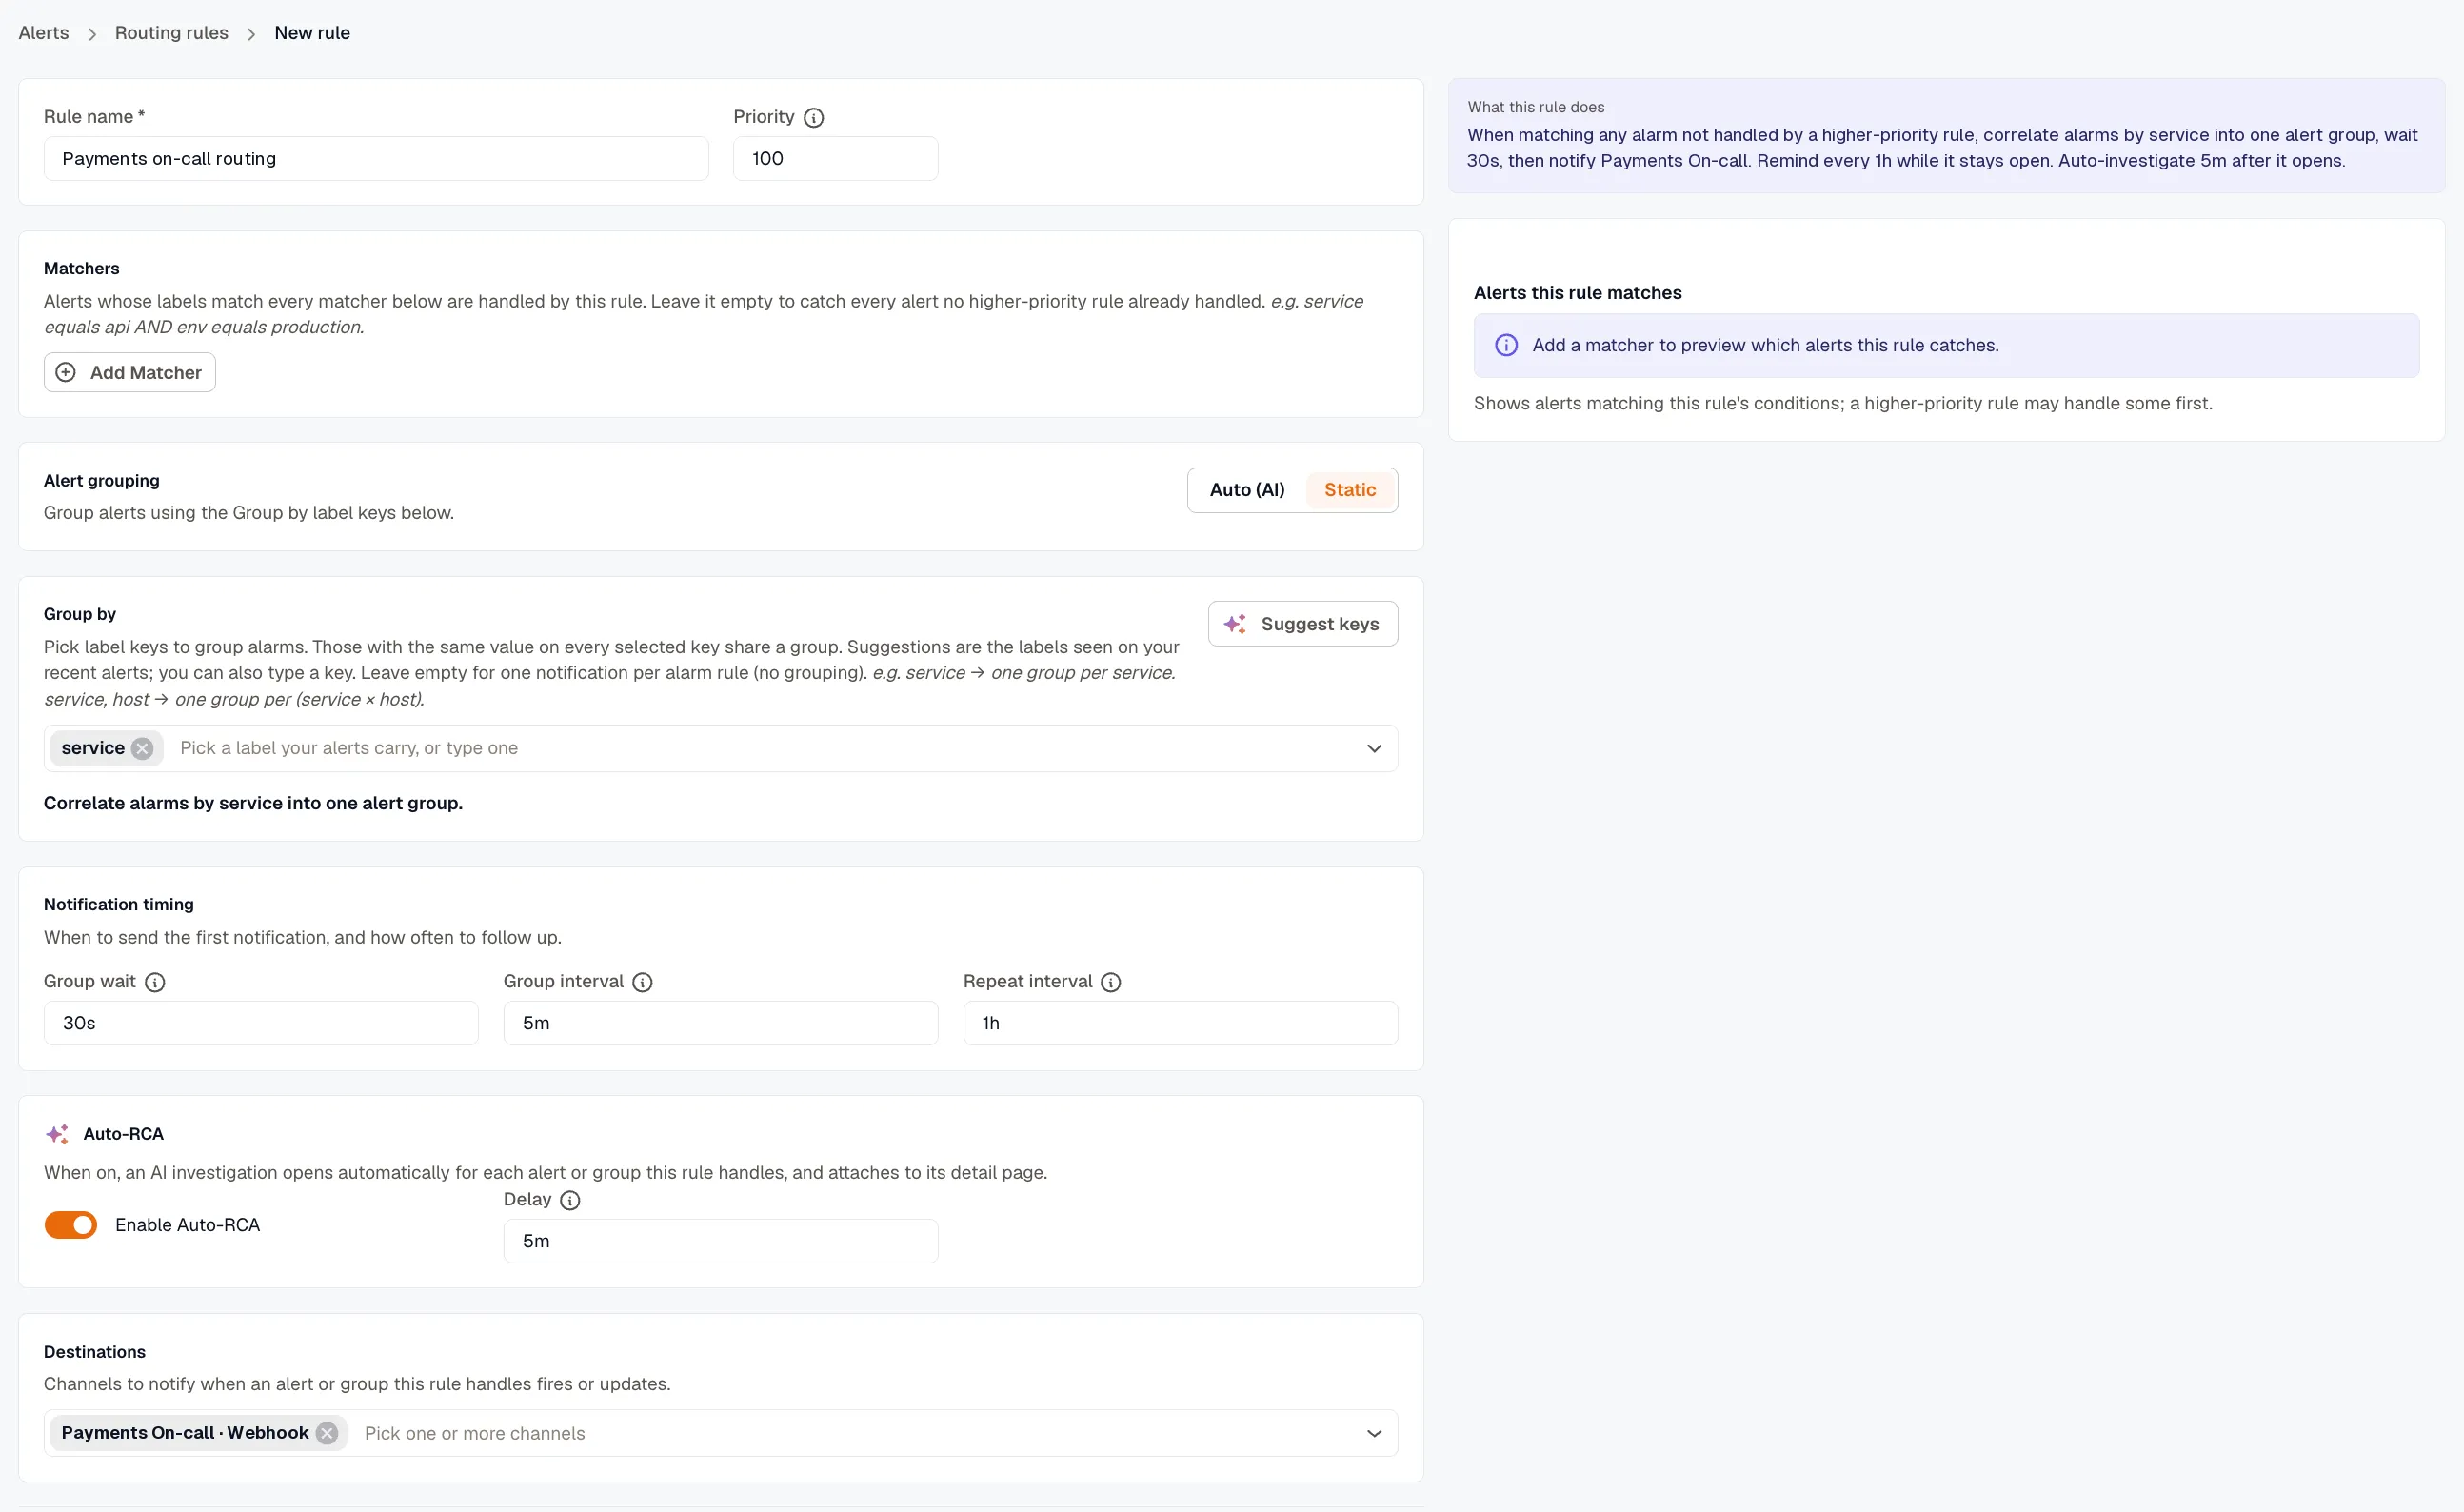Image resolution: width=2464 pixels, height=1512 pixels.
Task: Click 'Correlate alarms by service' summary text
Action: pyautogui.click(x=253, y=803)
